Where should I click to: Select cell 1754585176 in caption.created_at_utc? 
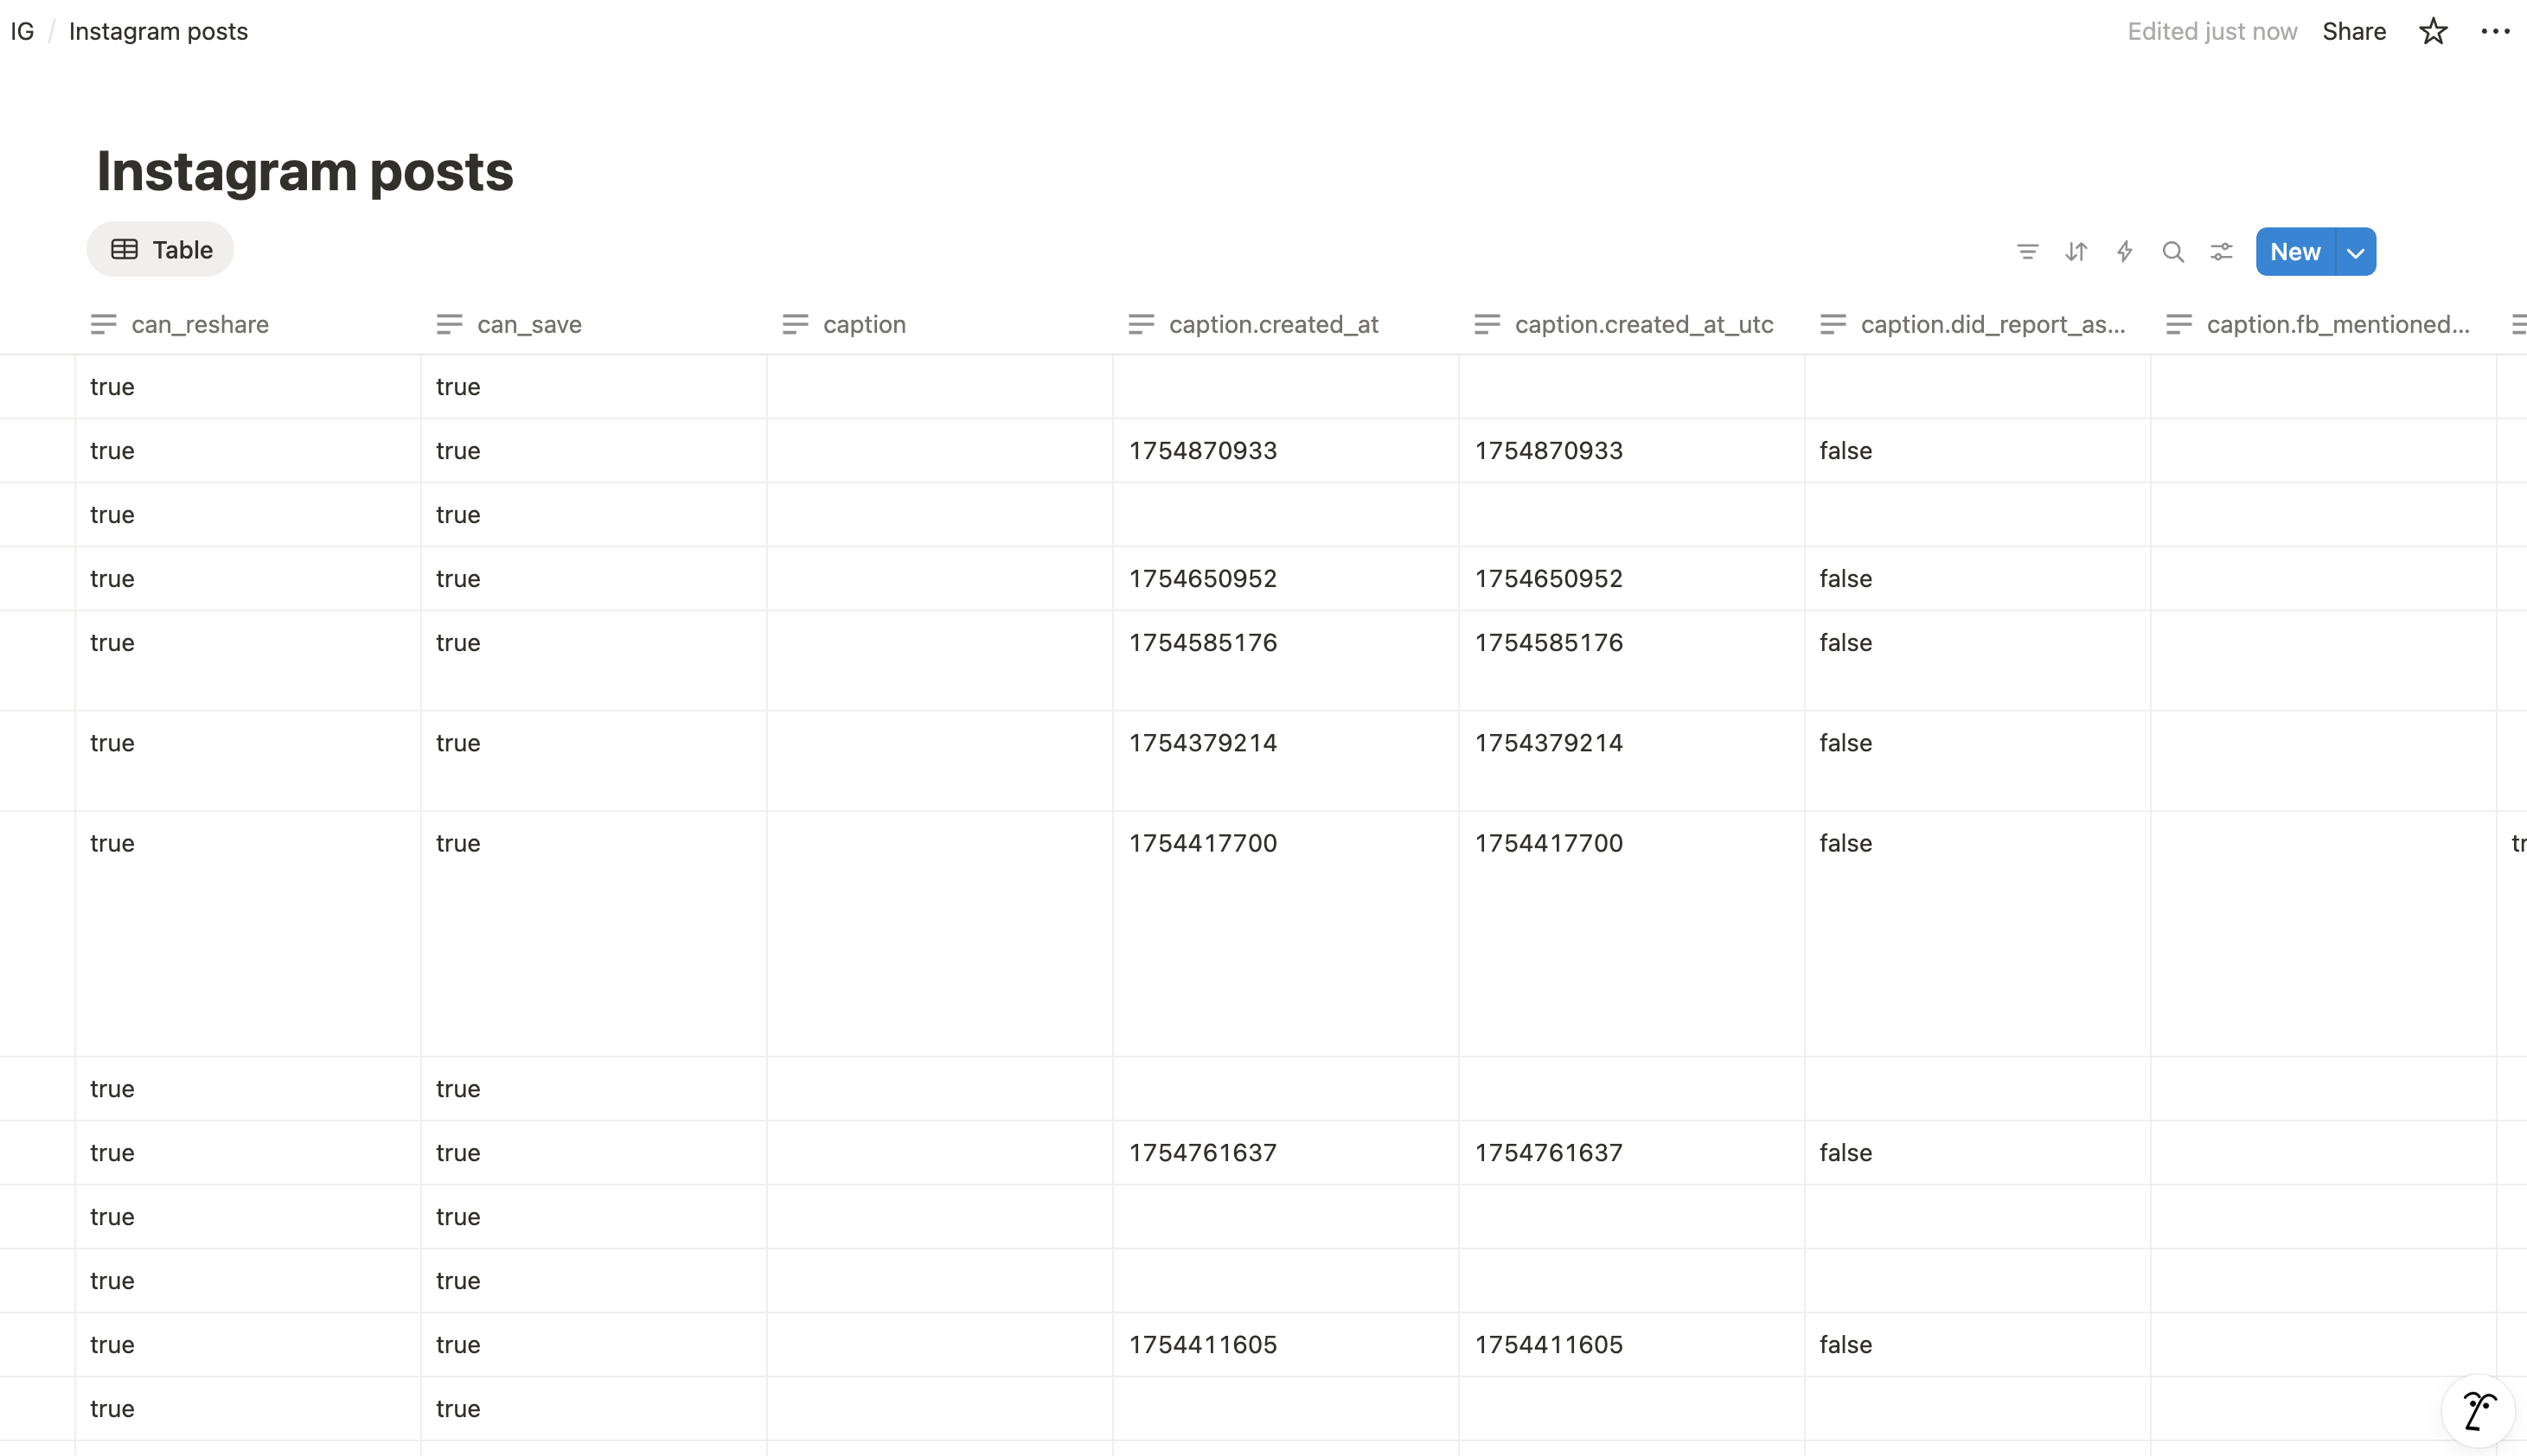click(1632, 661)
